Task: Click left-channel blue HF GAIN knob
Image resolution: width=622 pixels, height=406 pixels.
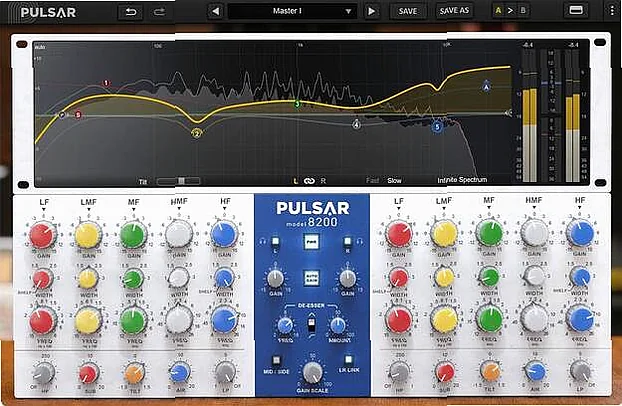Action: coord(224,235)
